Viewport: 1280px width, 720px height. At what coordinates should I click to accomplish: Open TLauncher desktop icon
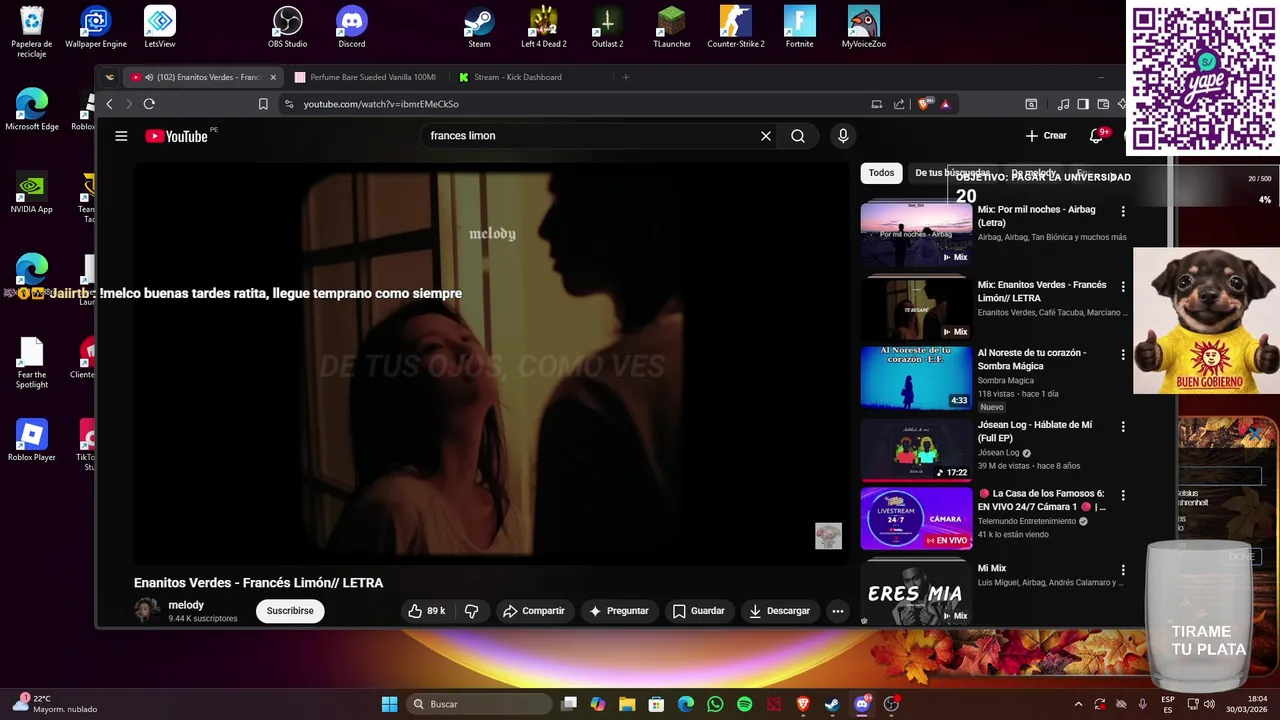coord(672,27)
